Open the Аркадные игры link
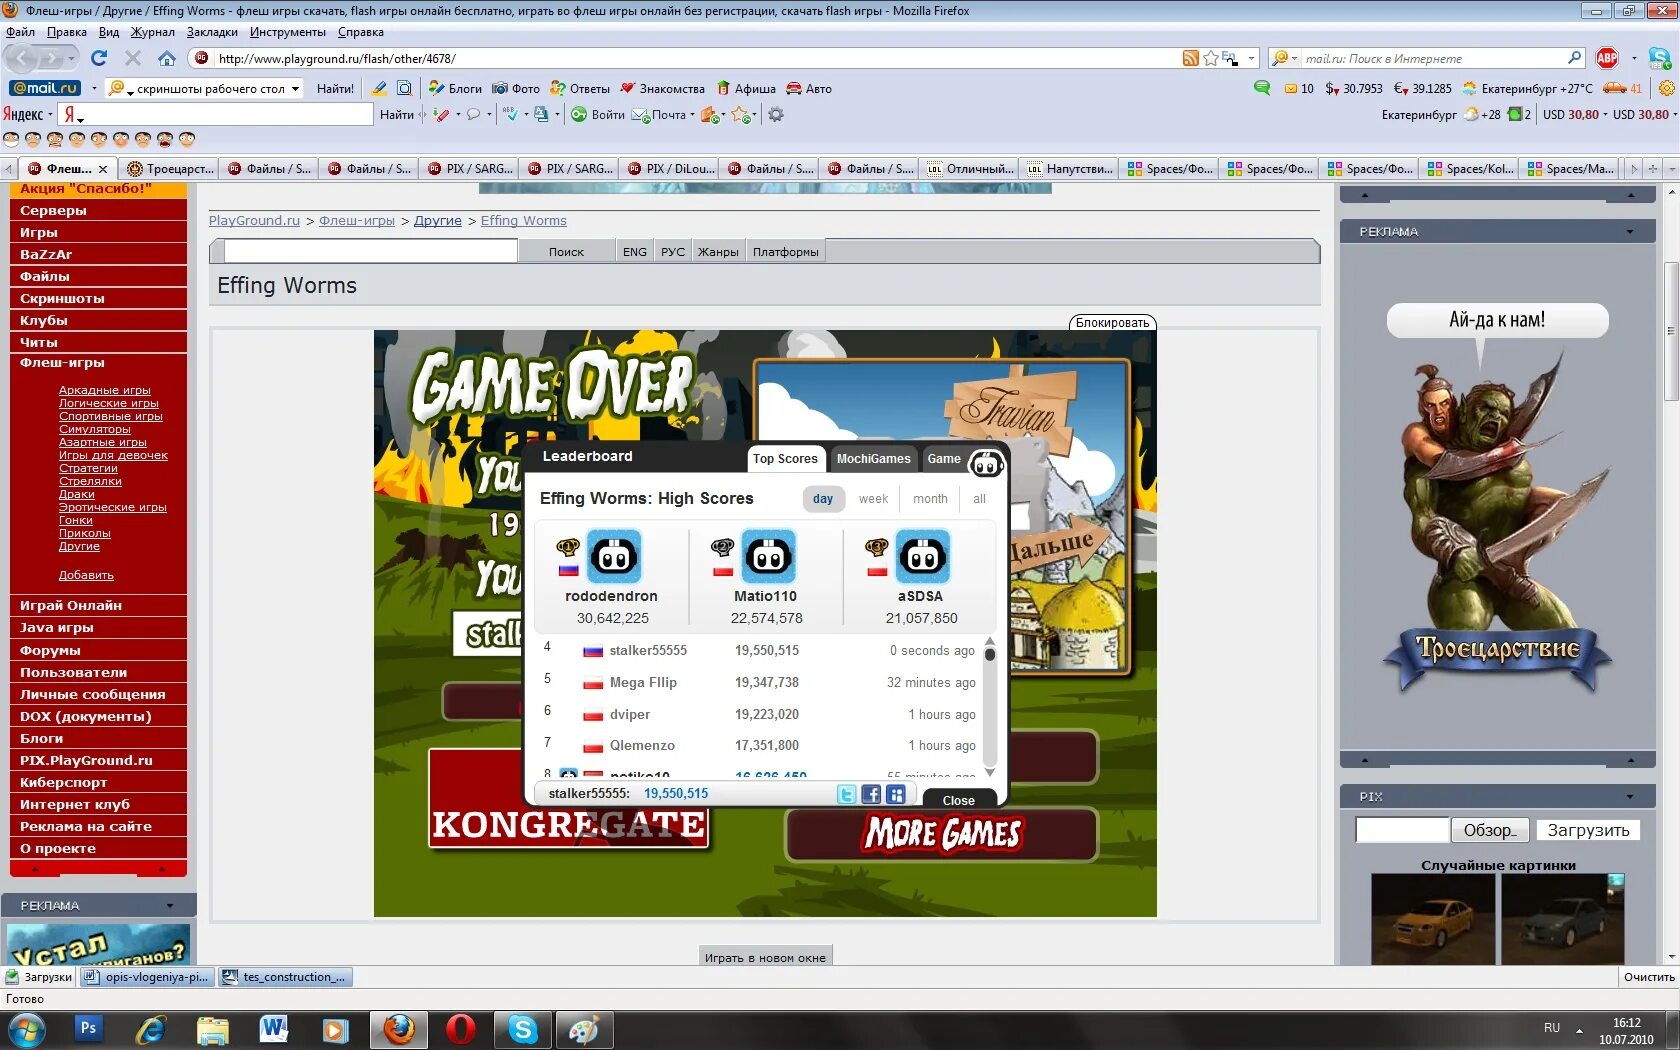Image resolution: width=1680 pixels, height=1050 pixels. click(104, 390)
